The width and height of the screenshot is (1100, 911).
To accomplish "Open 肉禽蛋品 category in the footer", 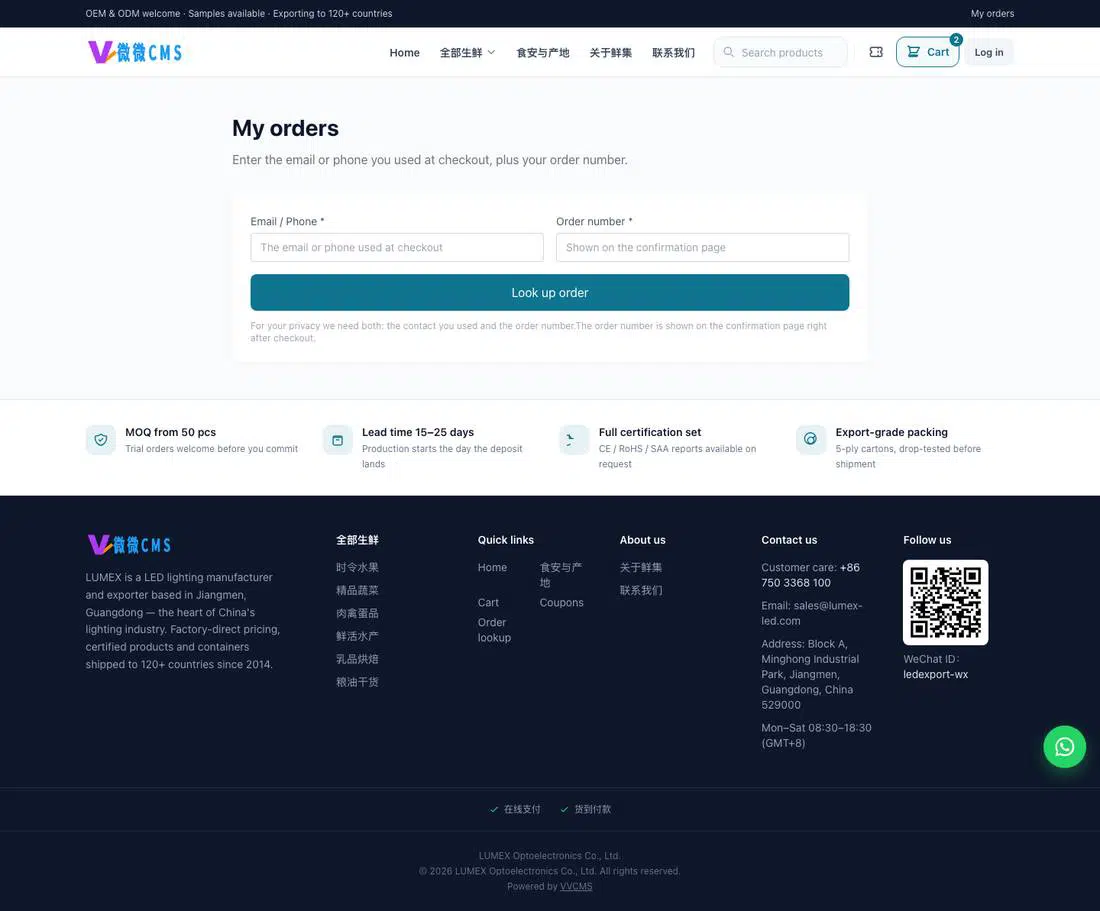I will pos(357,613).
